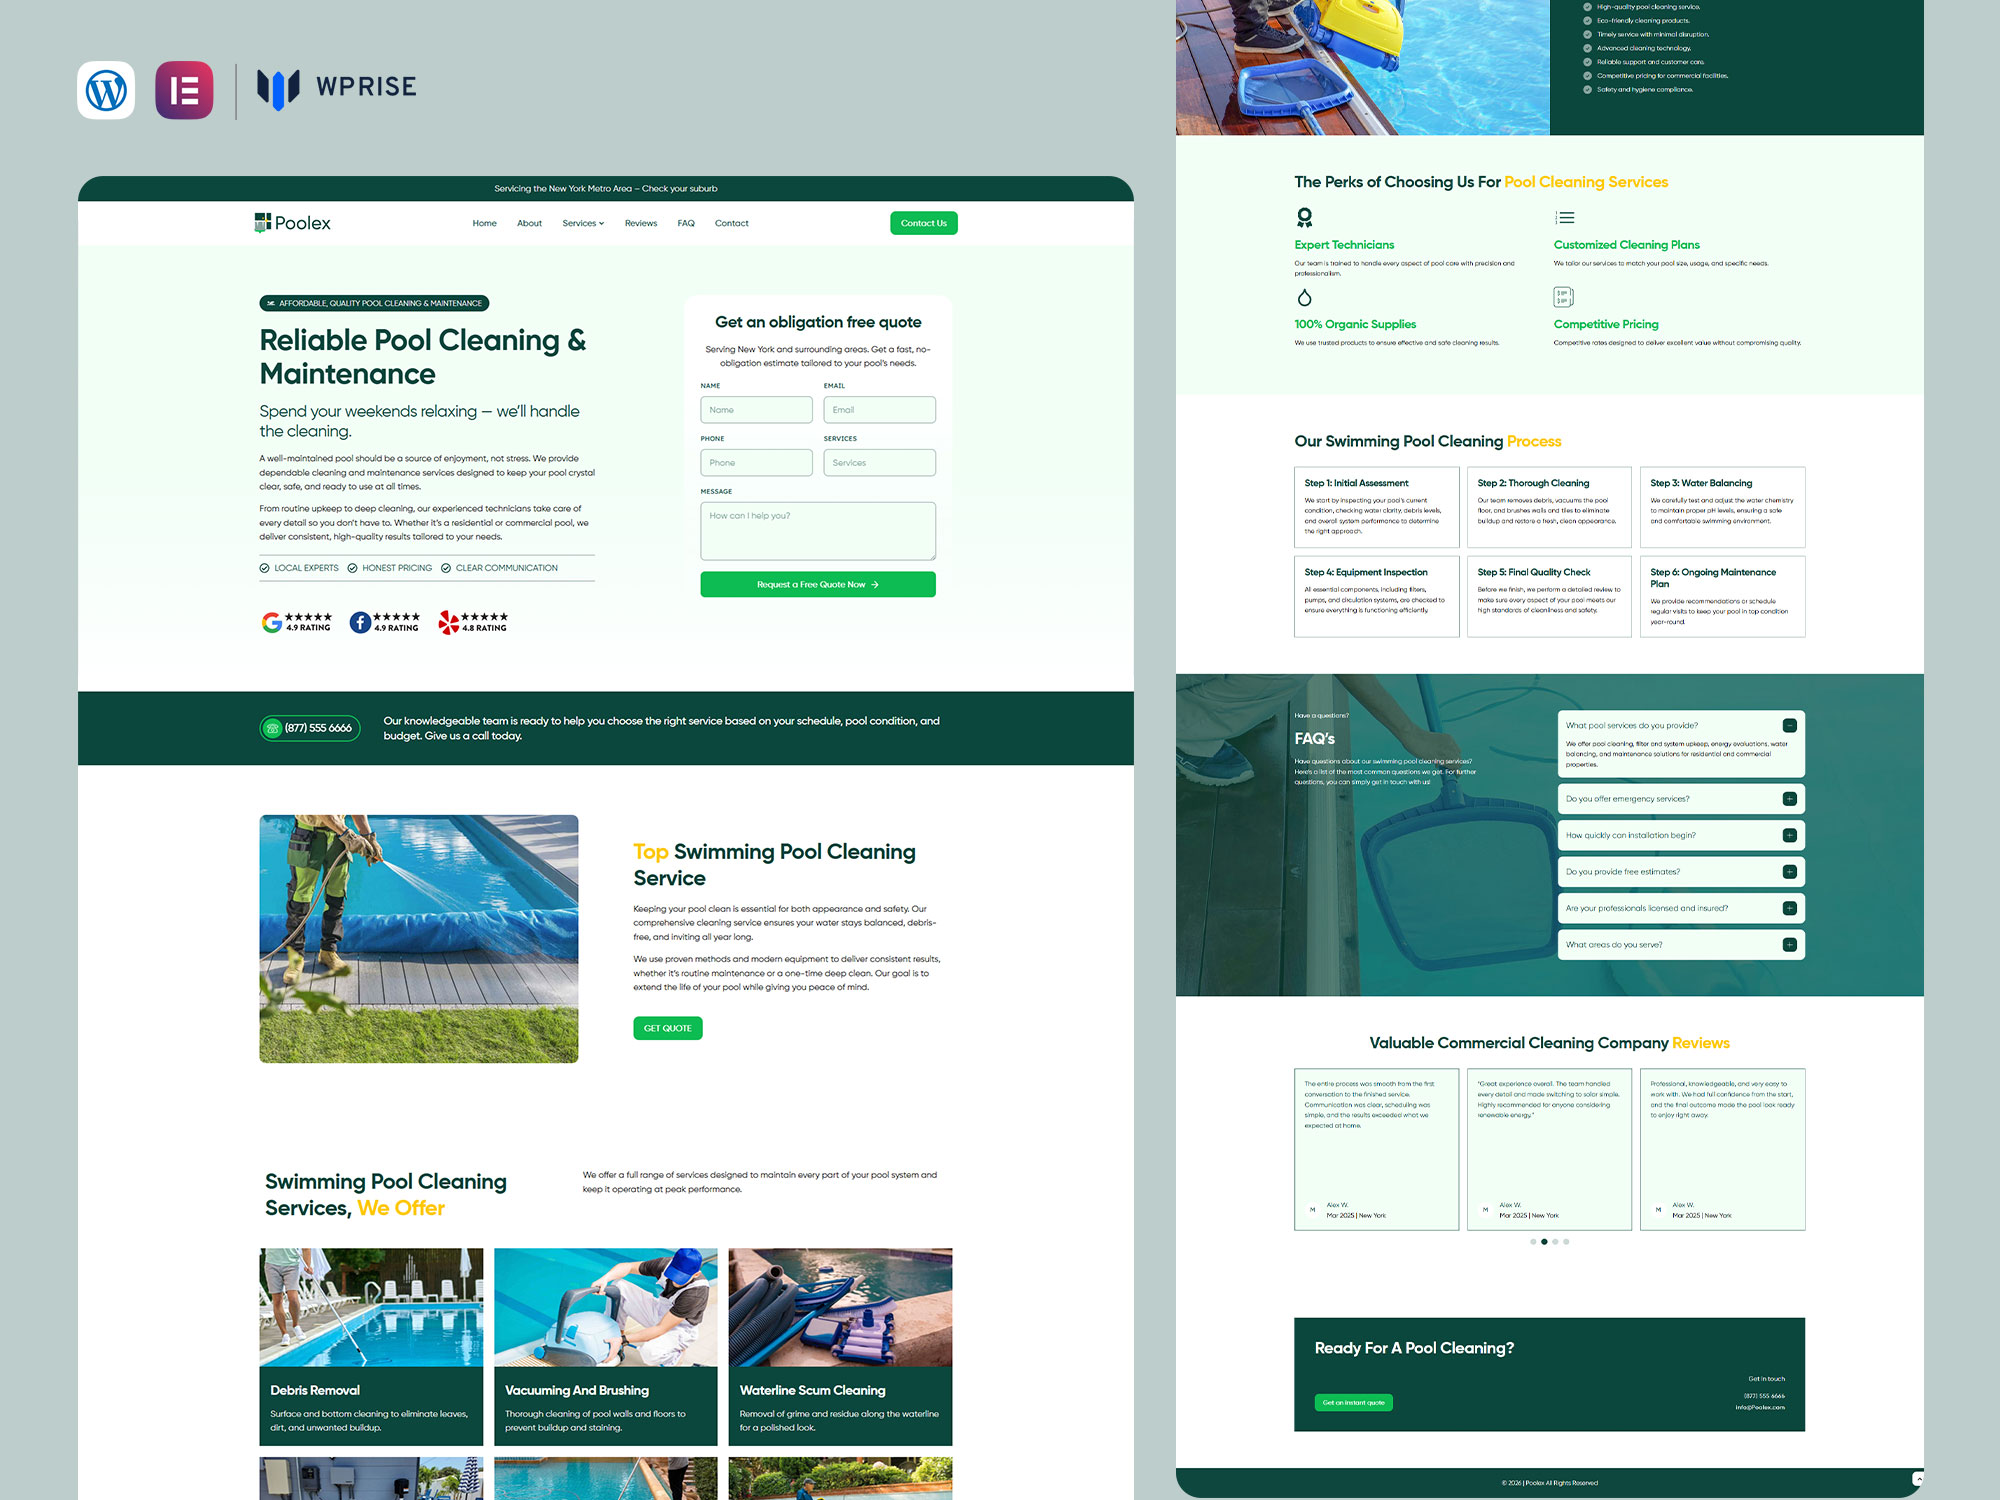2000x1500 pixels.
Task: Click Request a Free Quote Now button
Action: [817, 585]
